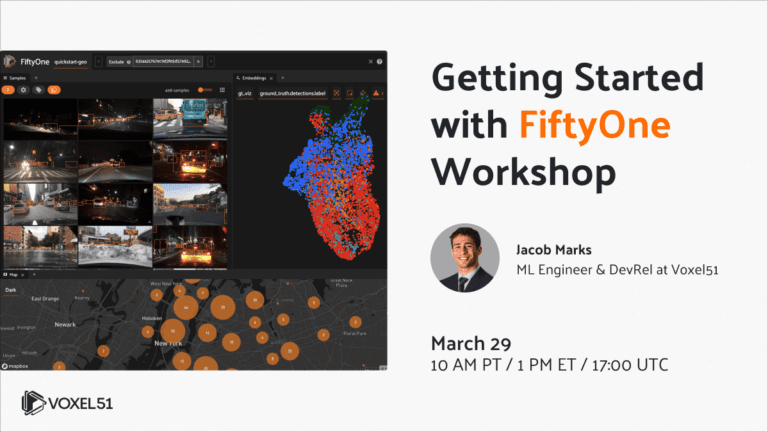
Task: Open the daytime city taxi thumbnail in third row
Action: click(x=40, y=204)
